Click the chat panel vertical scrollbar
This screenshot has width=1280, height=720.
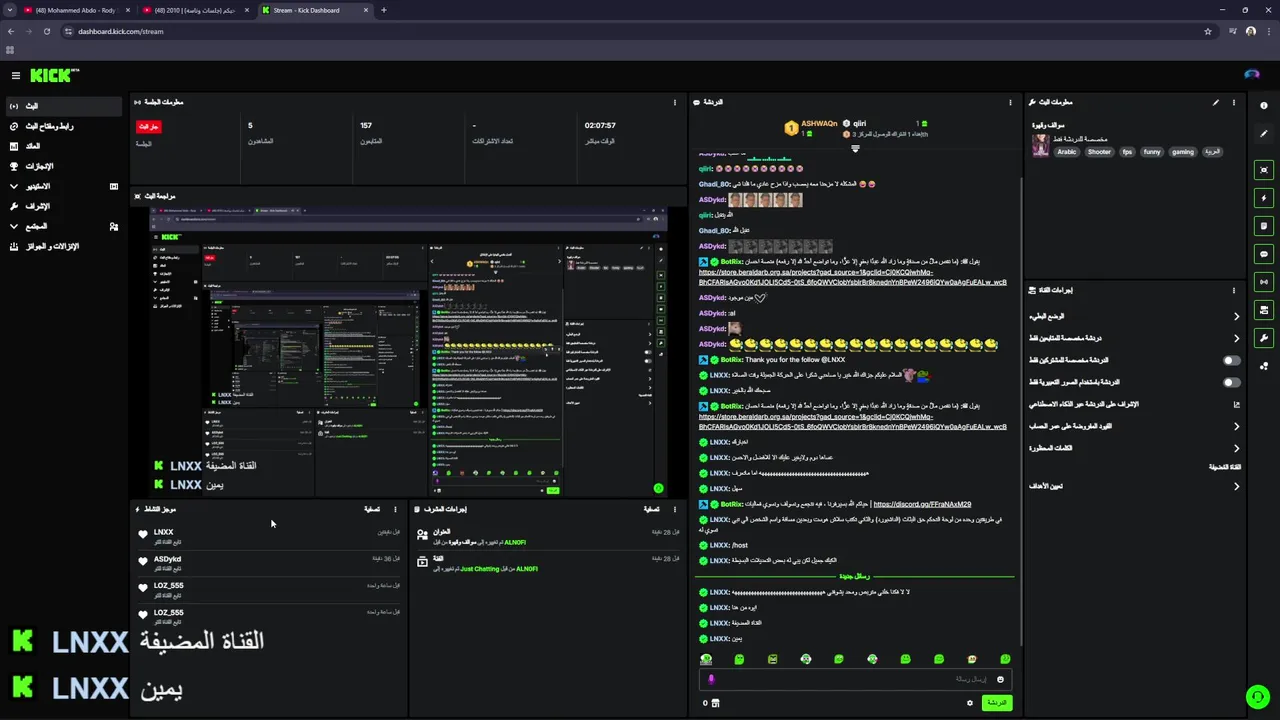coord(1021,410)
